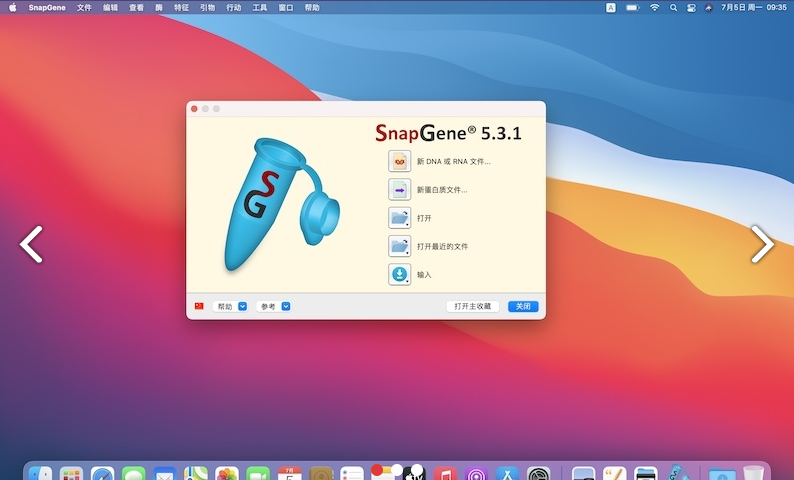
Task: Open the 引物 (Primers) menu
Action: click(208, 8)
